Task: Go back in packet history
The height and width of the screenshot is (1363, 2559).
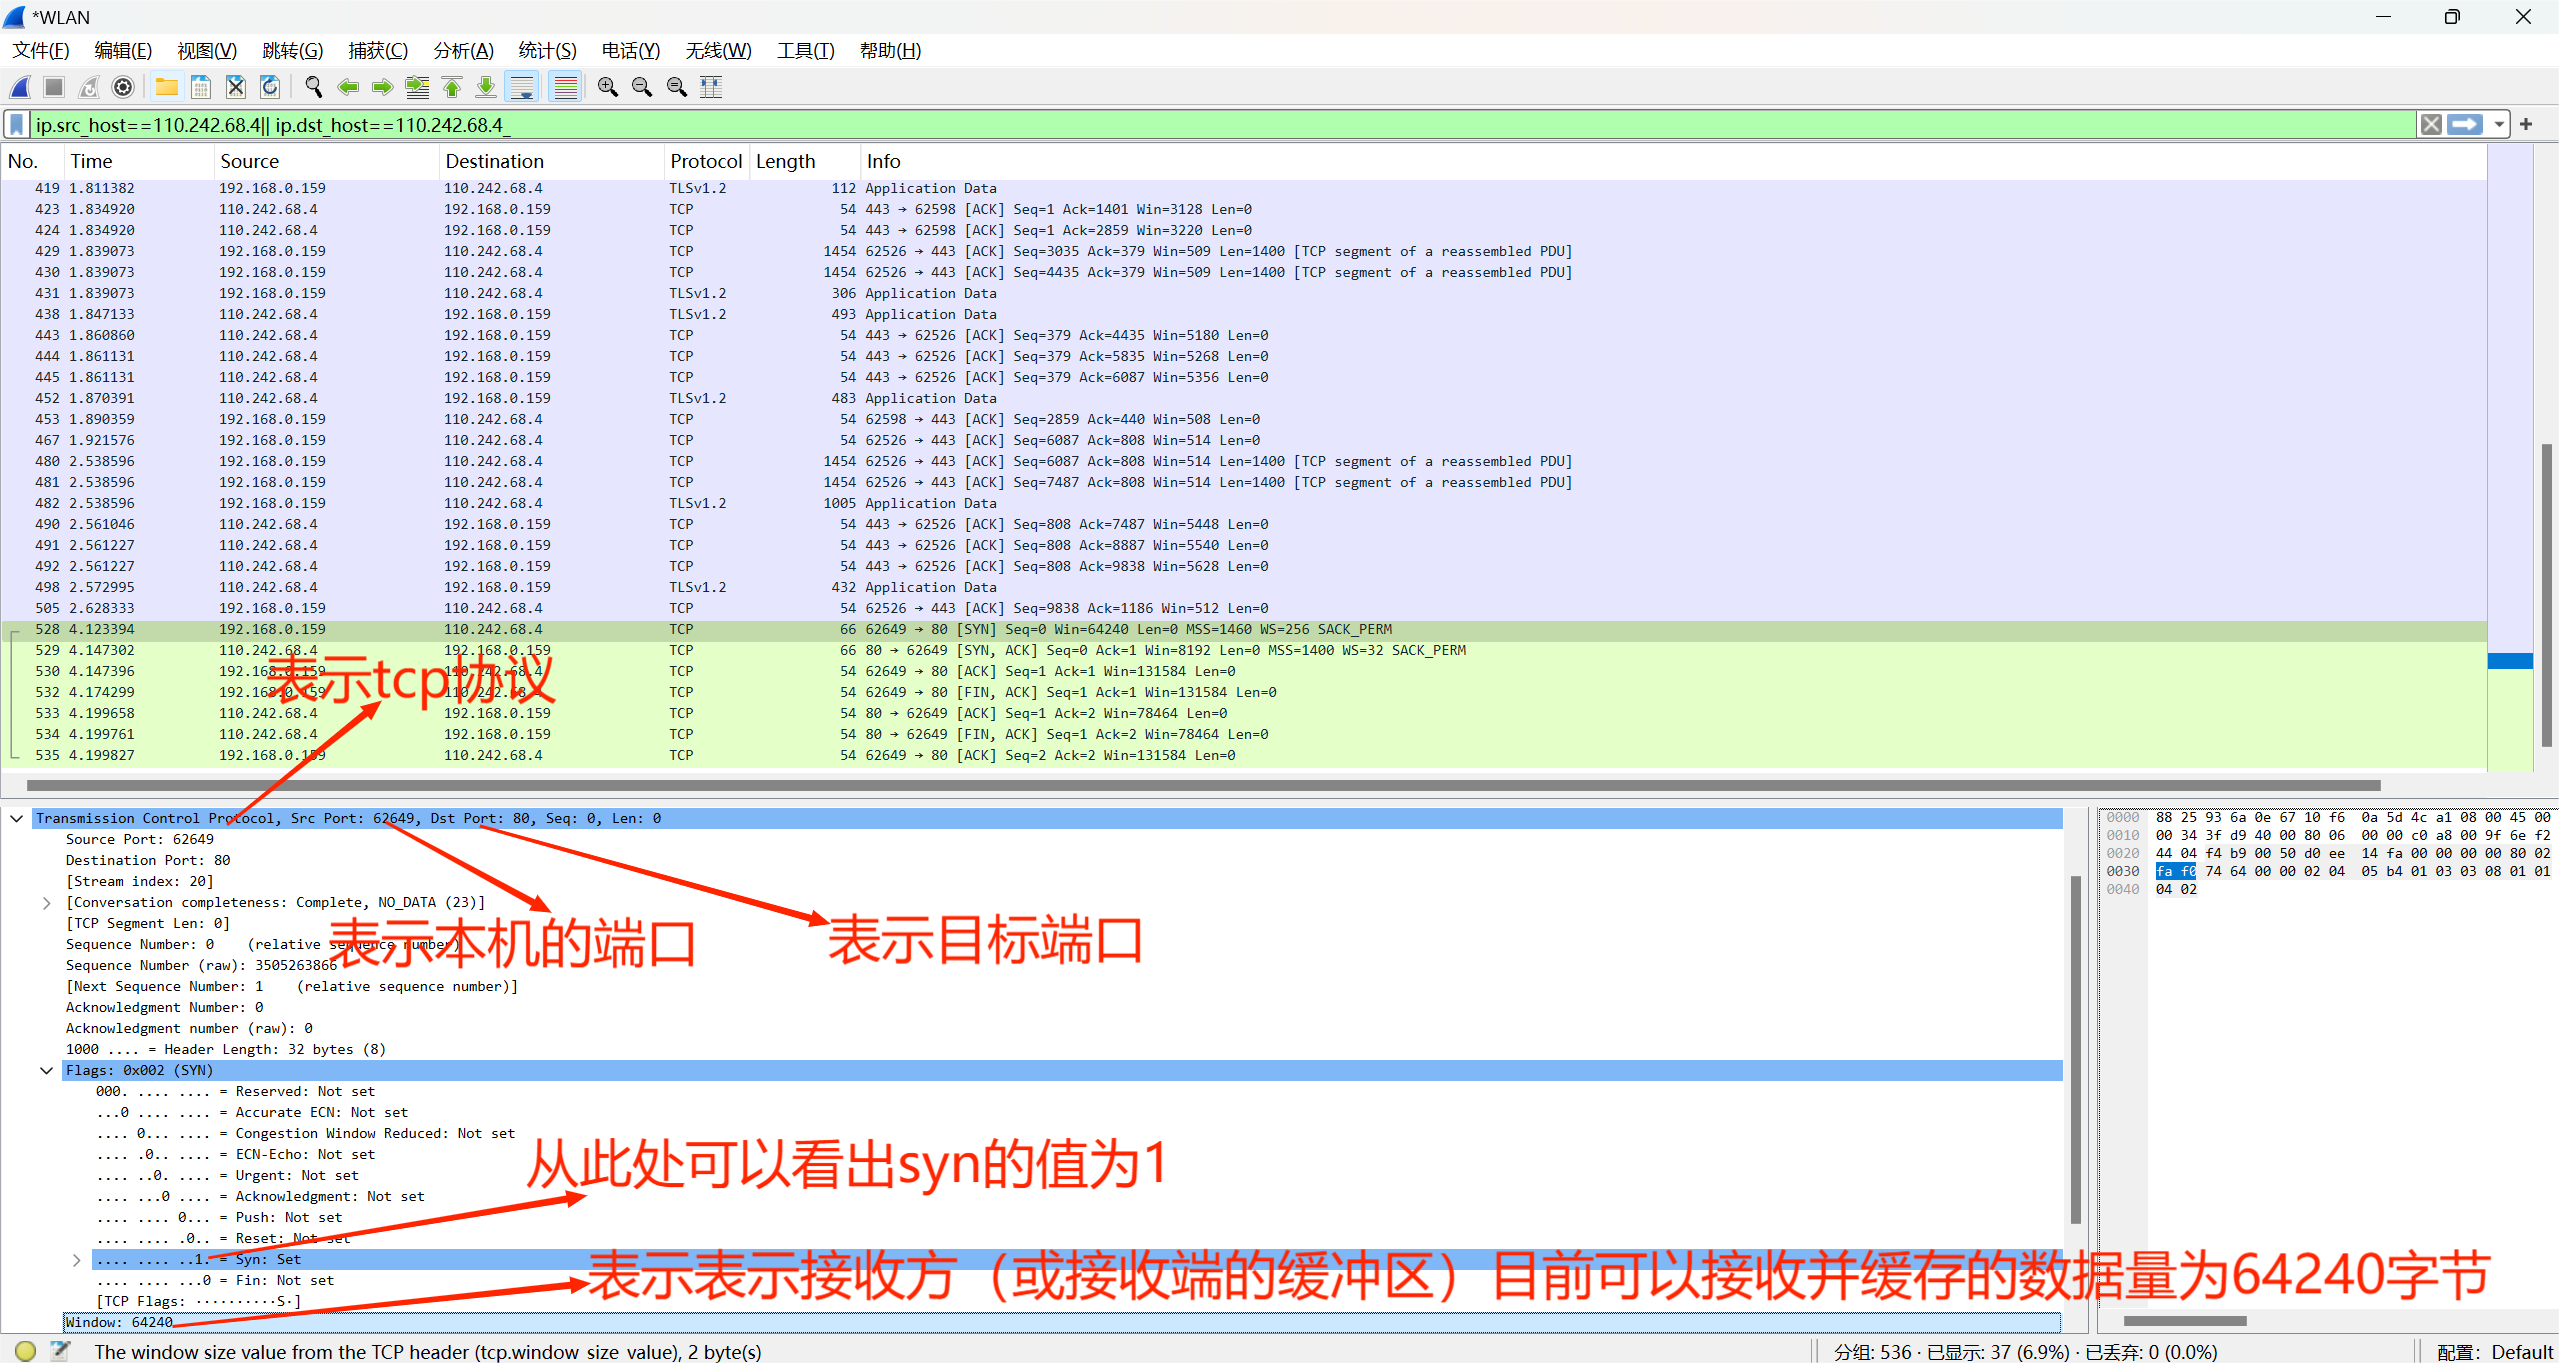Action: (x=348, y=87)
